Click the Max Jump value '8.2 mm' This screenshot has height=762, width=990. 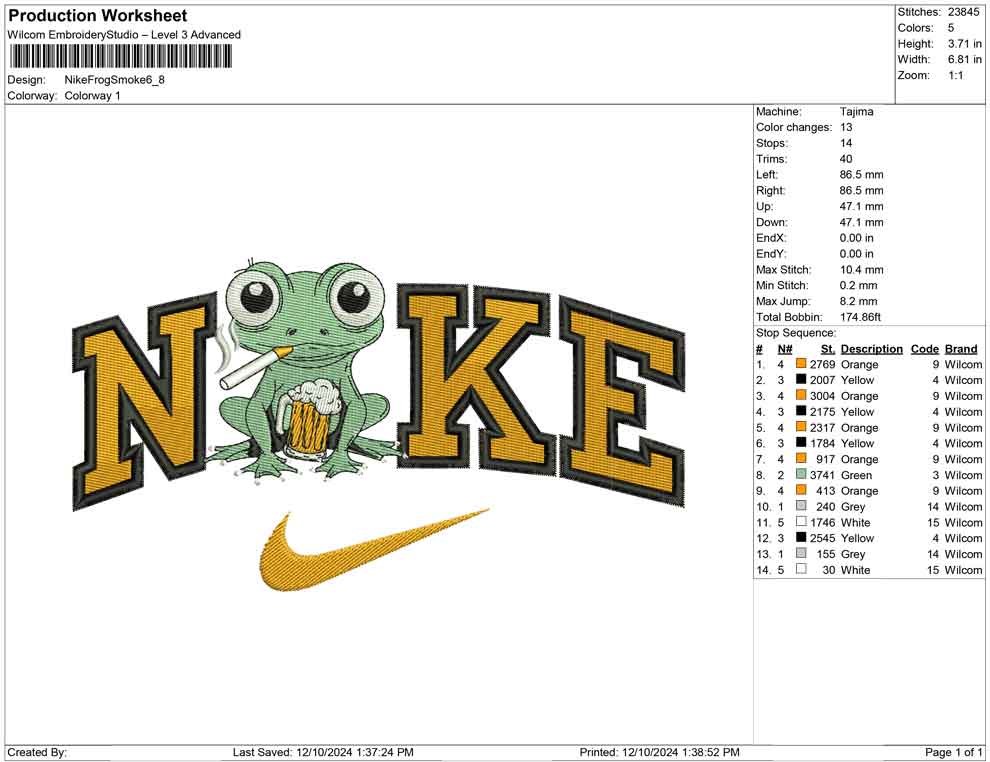point(859,301)
